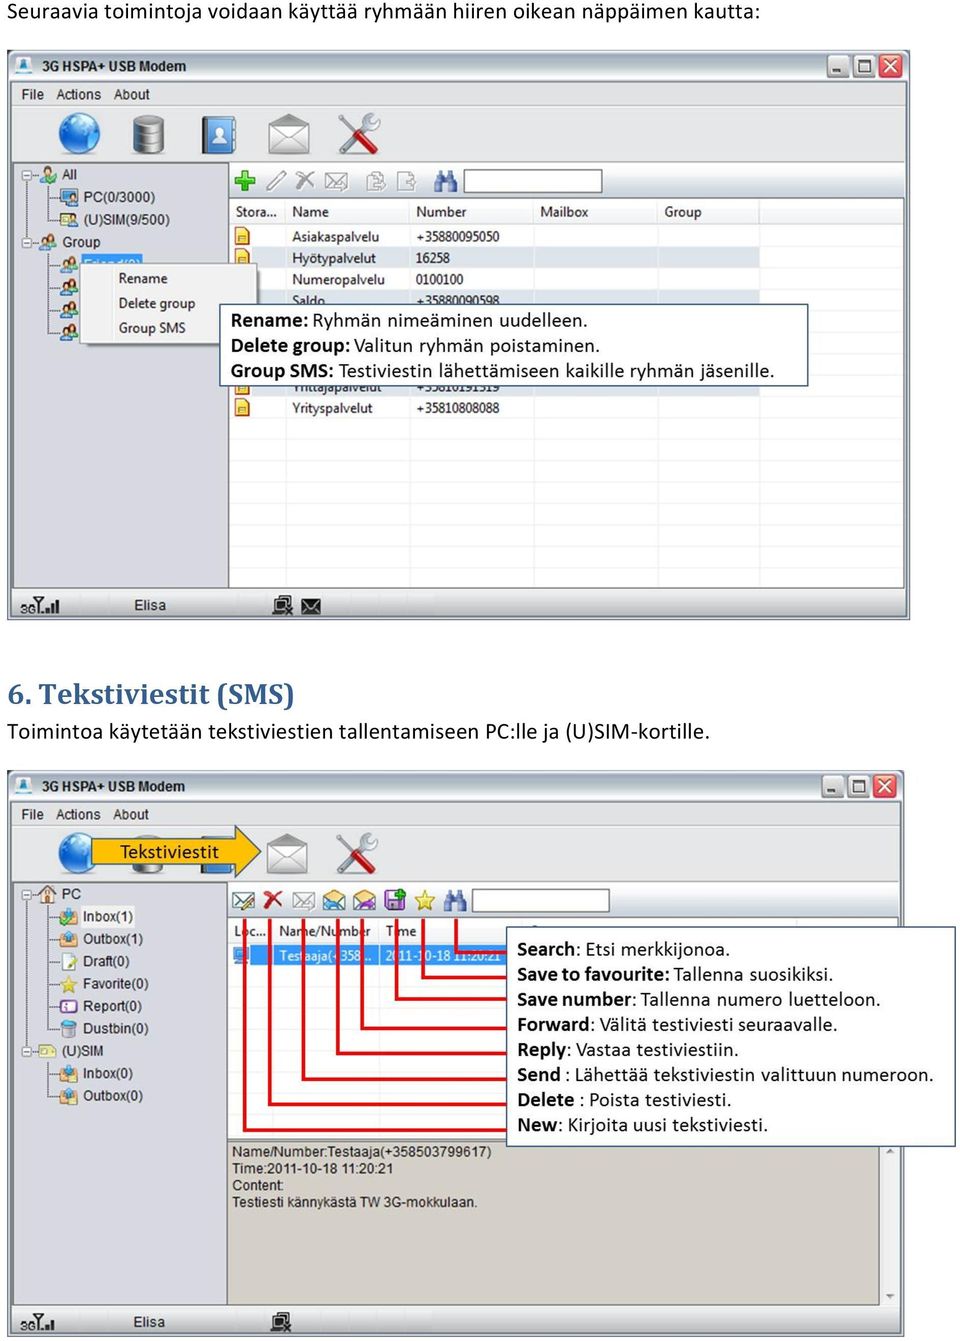This screenshot has width=960, height=1341.
Task: Click the Send message envelope icon
Action: (304, 900)
